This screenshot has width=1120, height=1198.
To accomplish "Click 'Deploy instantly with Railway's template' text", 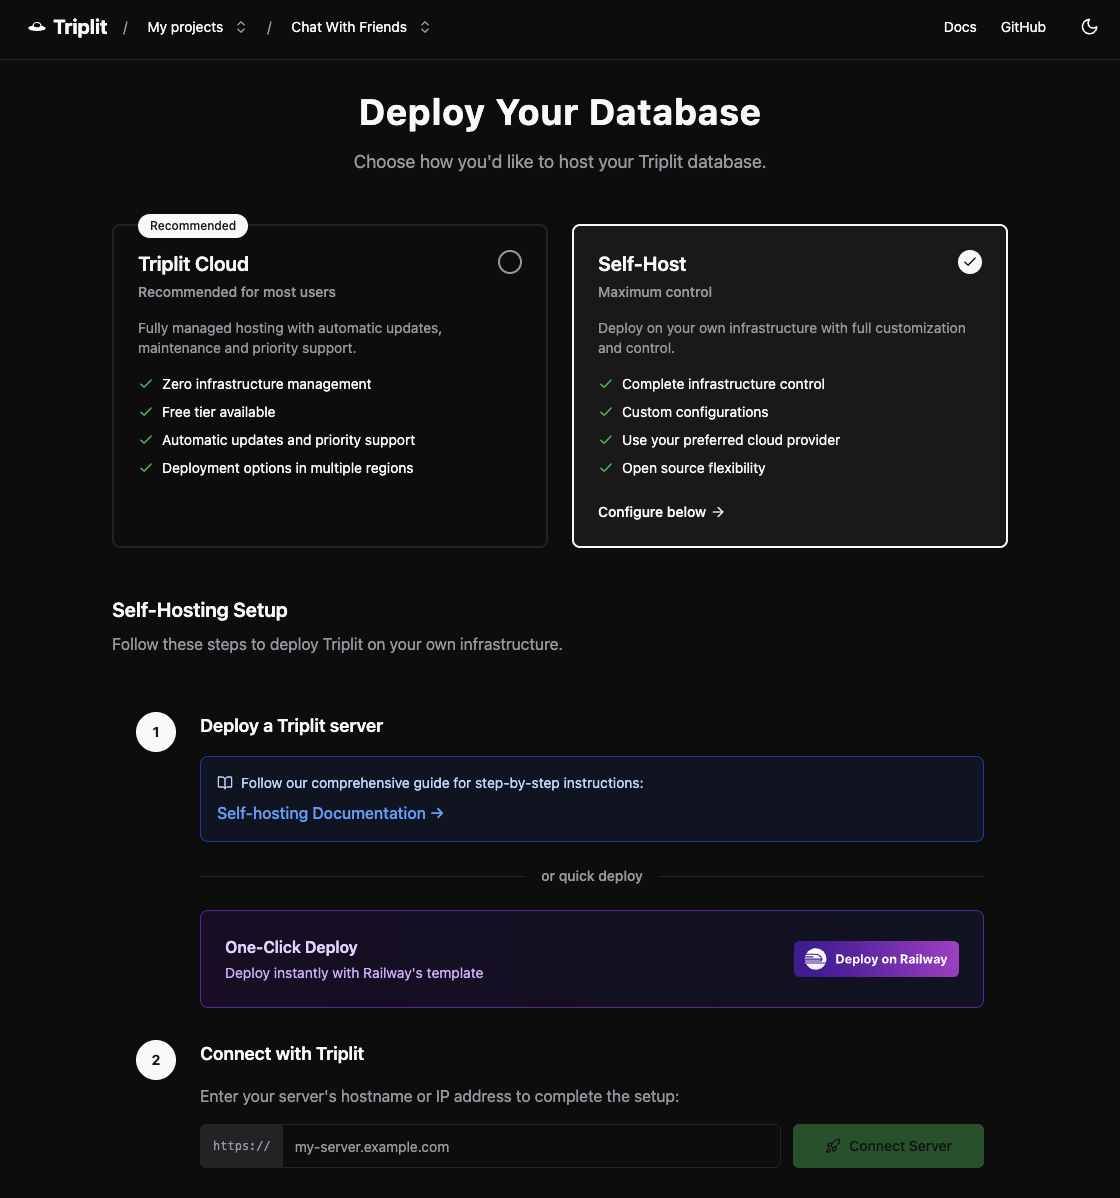I will pos(354,973).
